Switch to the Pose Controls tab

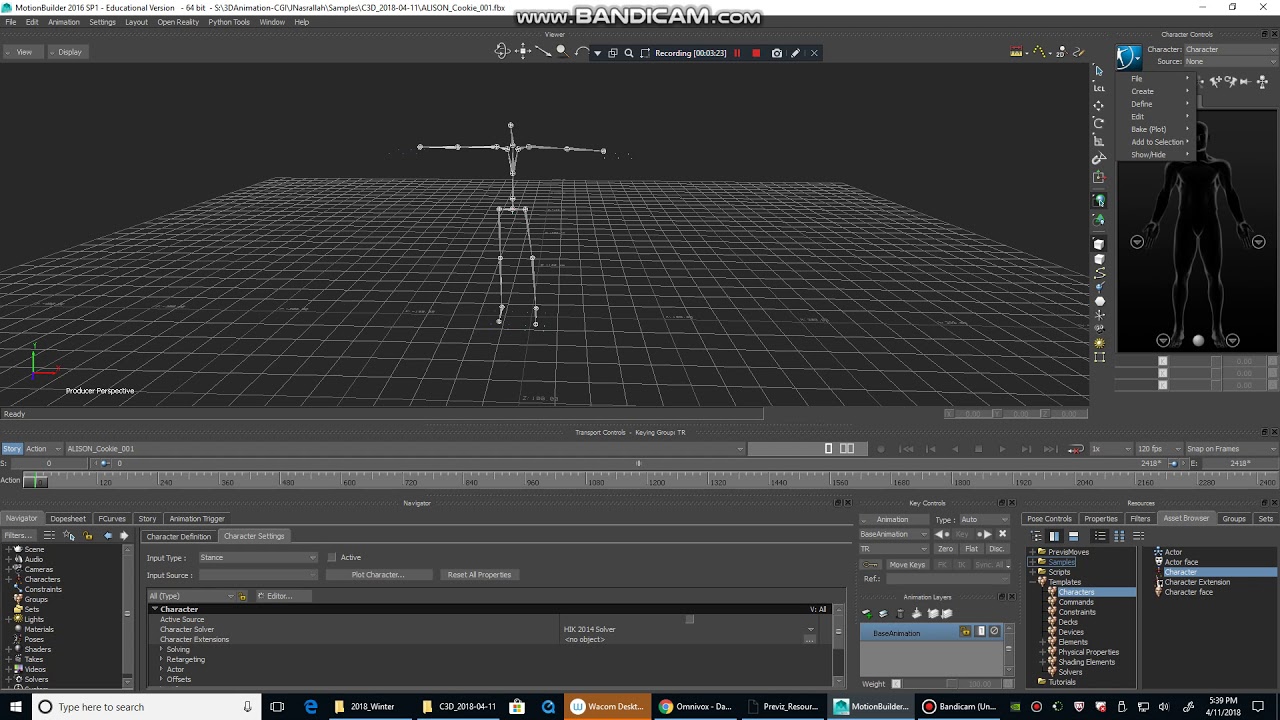click(1049, 518)
